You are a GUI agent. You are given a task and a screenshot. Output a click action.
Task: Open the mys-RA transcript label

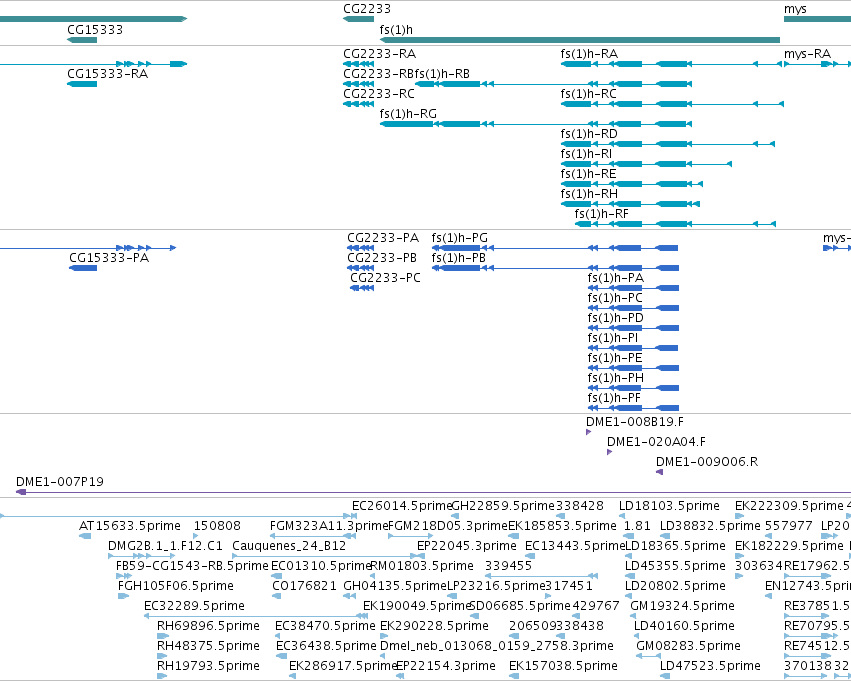[807, 54]
